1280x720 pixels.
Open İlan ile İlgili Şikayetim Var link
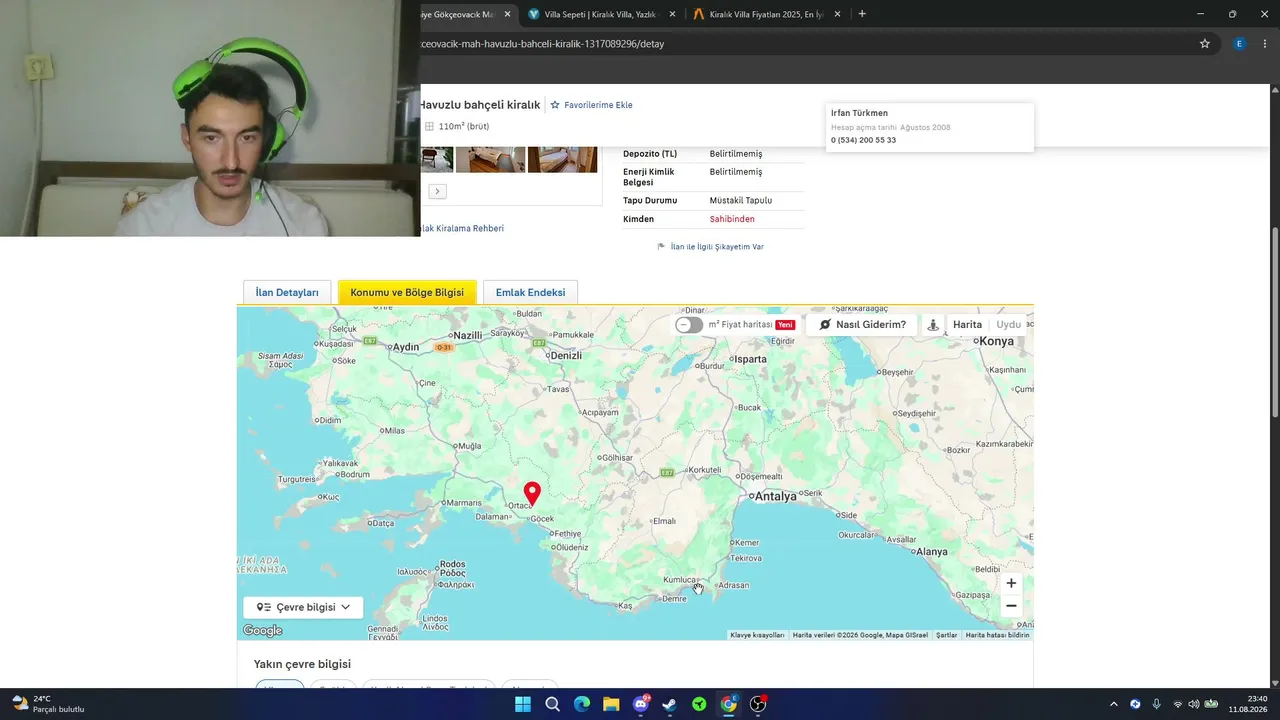tap(717, 246)
